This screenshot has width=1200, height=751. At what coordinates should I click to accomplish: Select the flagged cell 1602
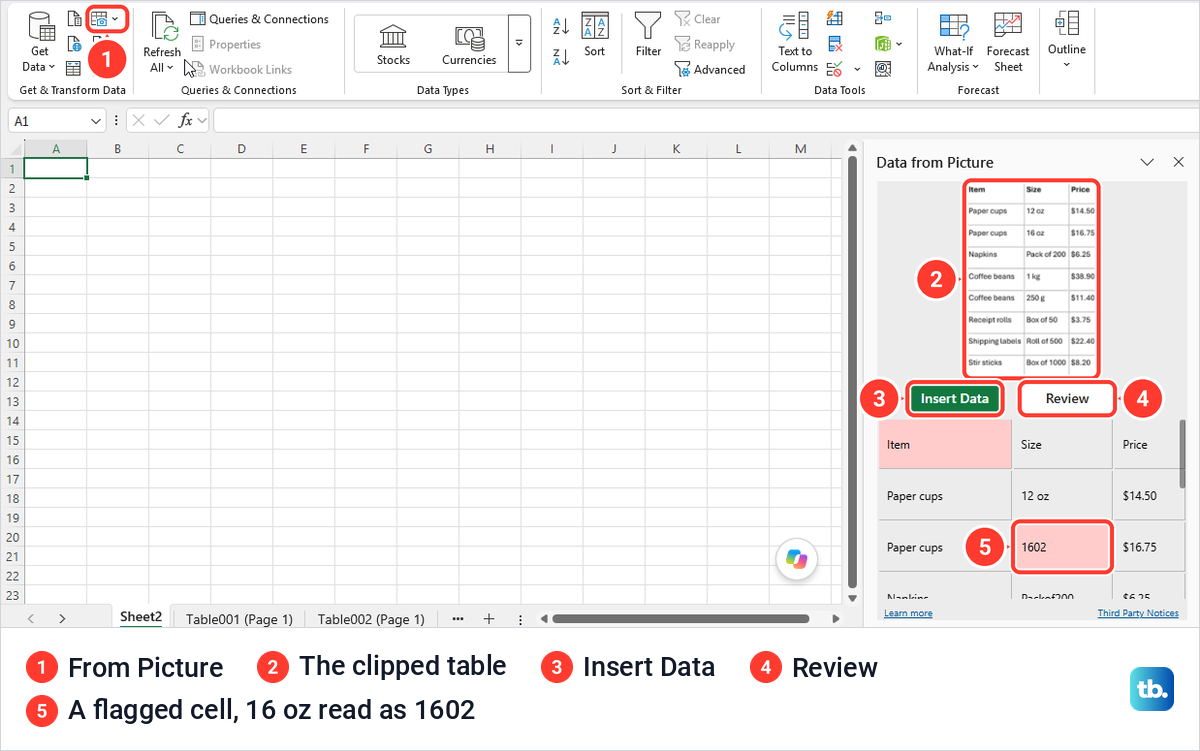[1062, 547]
